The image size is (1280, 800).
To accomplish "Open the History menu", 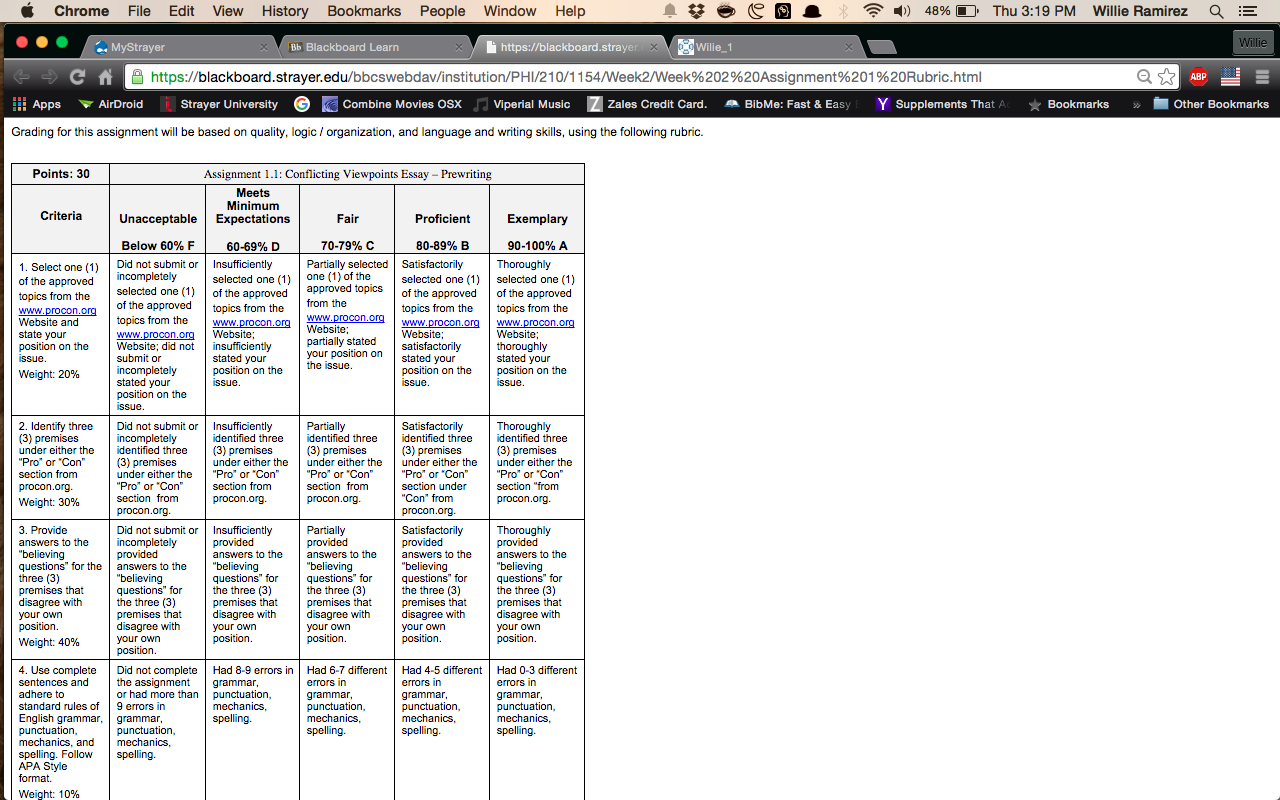I will pyautogui.click(x=285, y=11).
